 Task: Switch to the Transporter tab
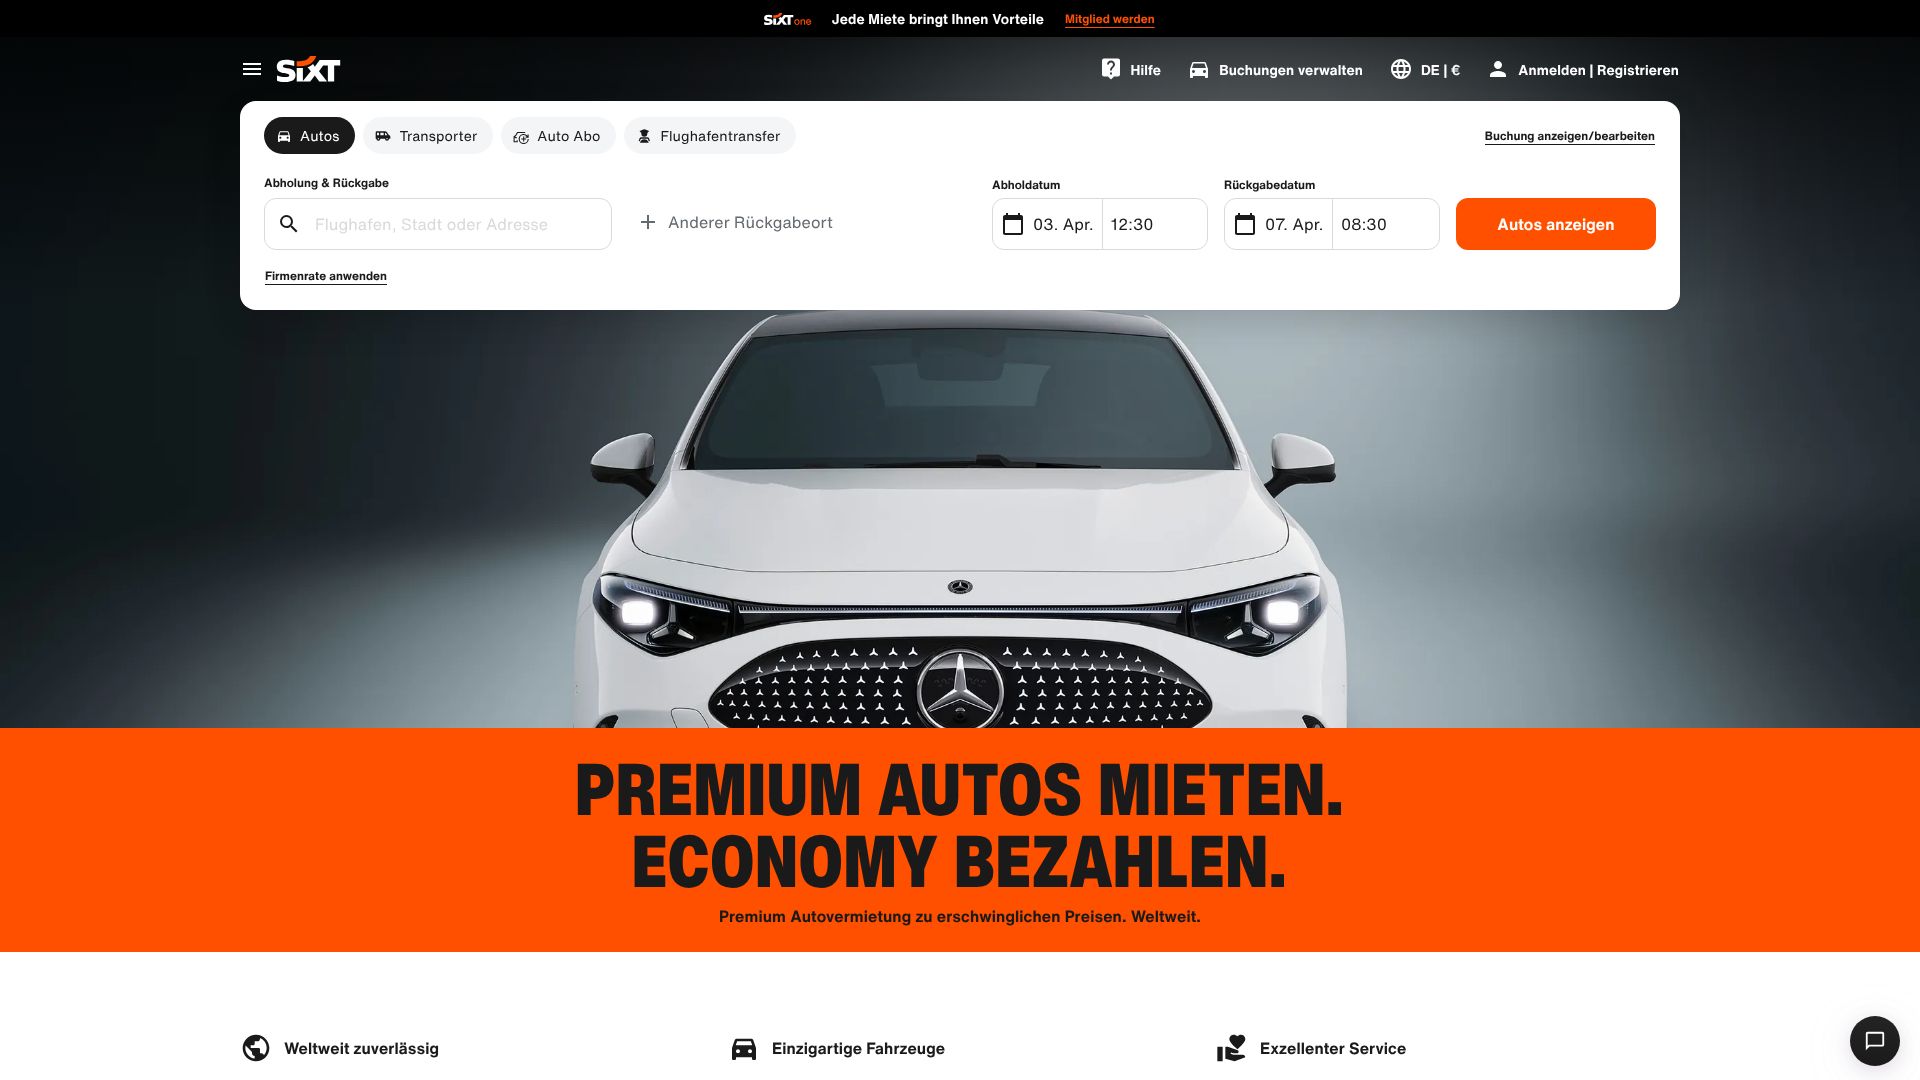[x=427, y=136]
